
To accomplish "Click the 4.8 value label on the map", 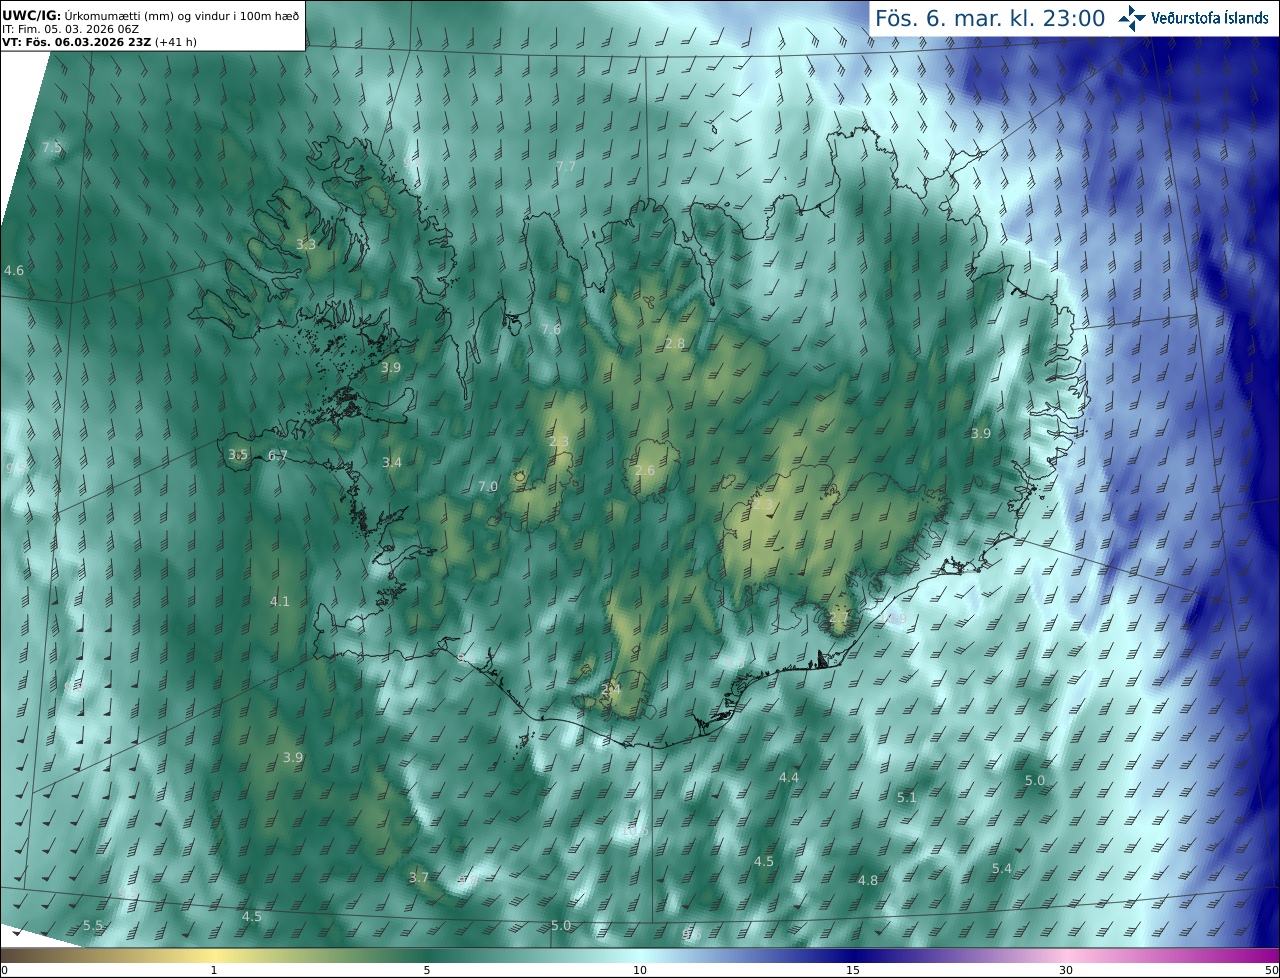I will click(868, 880).
